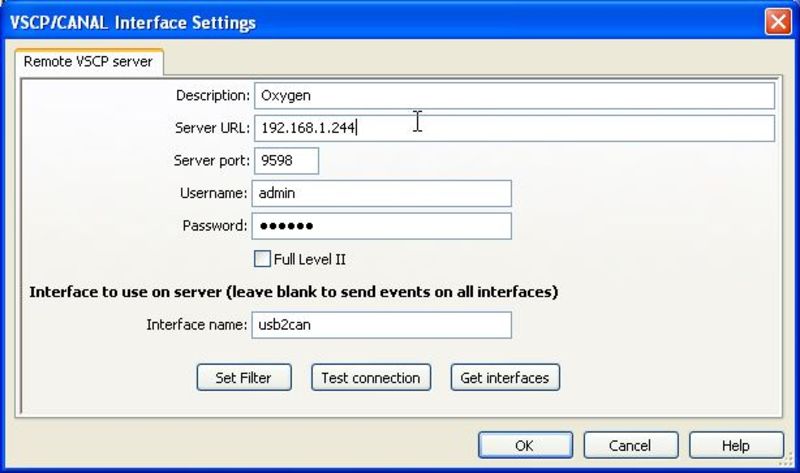Click the Server port field showing 9598
This screenshot has width=800, height=473.
[x=286, y=160]
